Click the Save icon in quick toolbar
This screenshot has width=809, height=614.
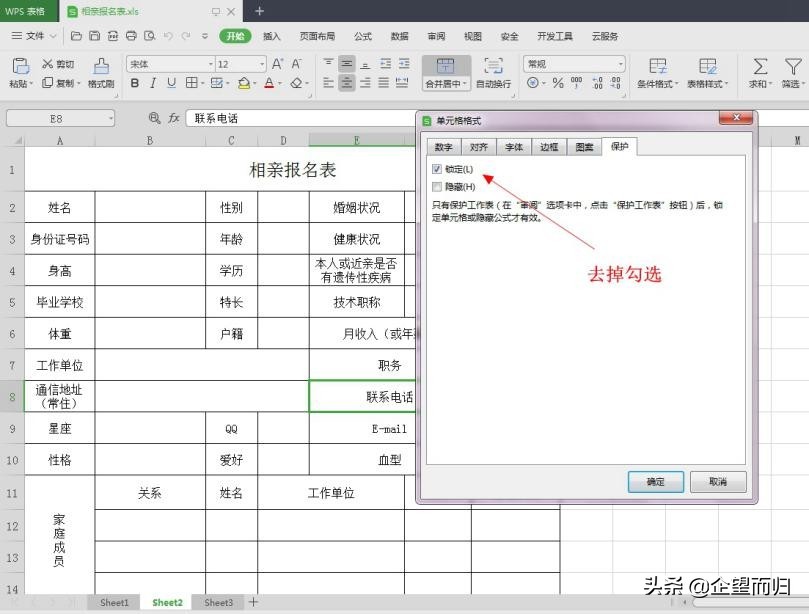94,36
